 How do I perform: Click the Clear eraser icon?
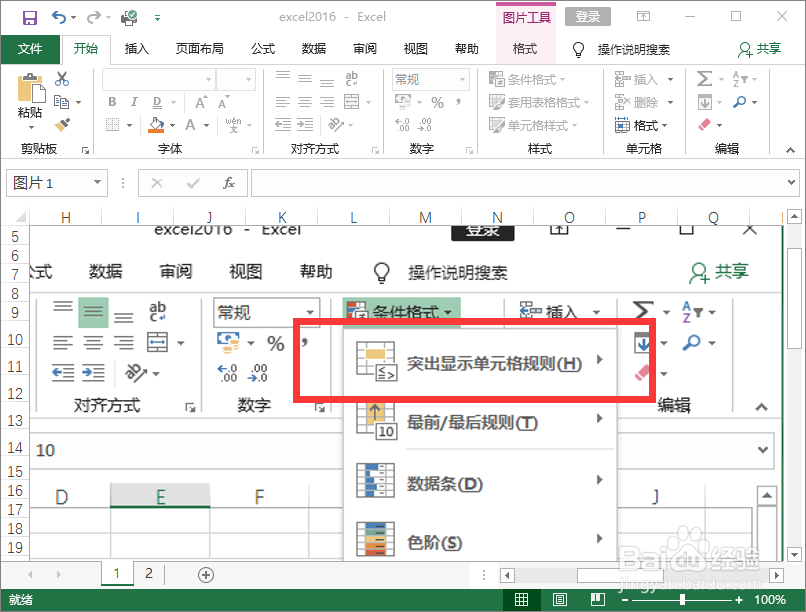[704, 125]
